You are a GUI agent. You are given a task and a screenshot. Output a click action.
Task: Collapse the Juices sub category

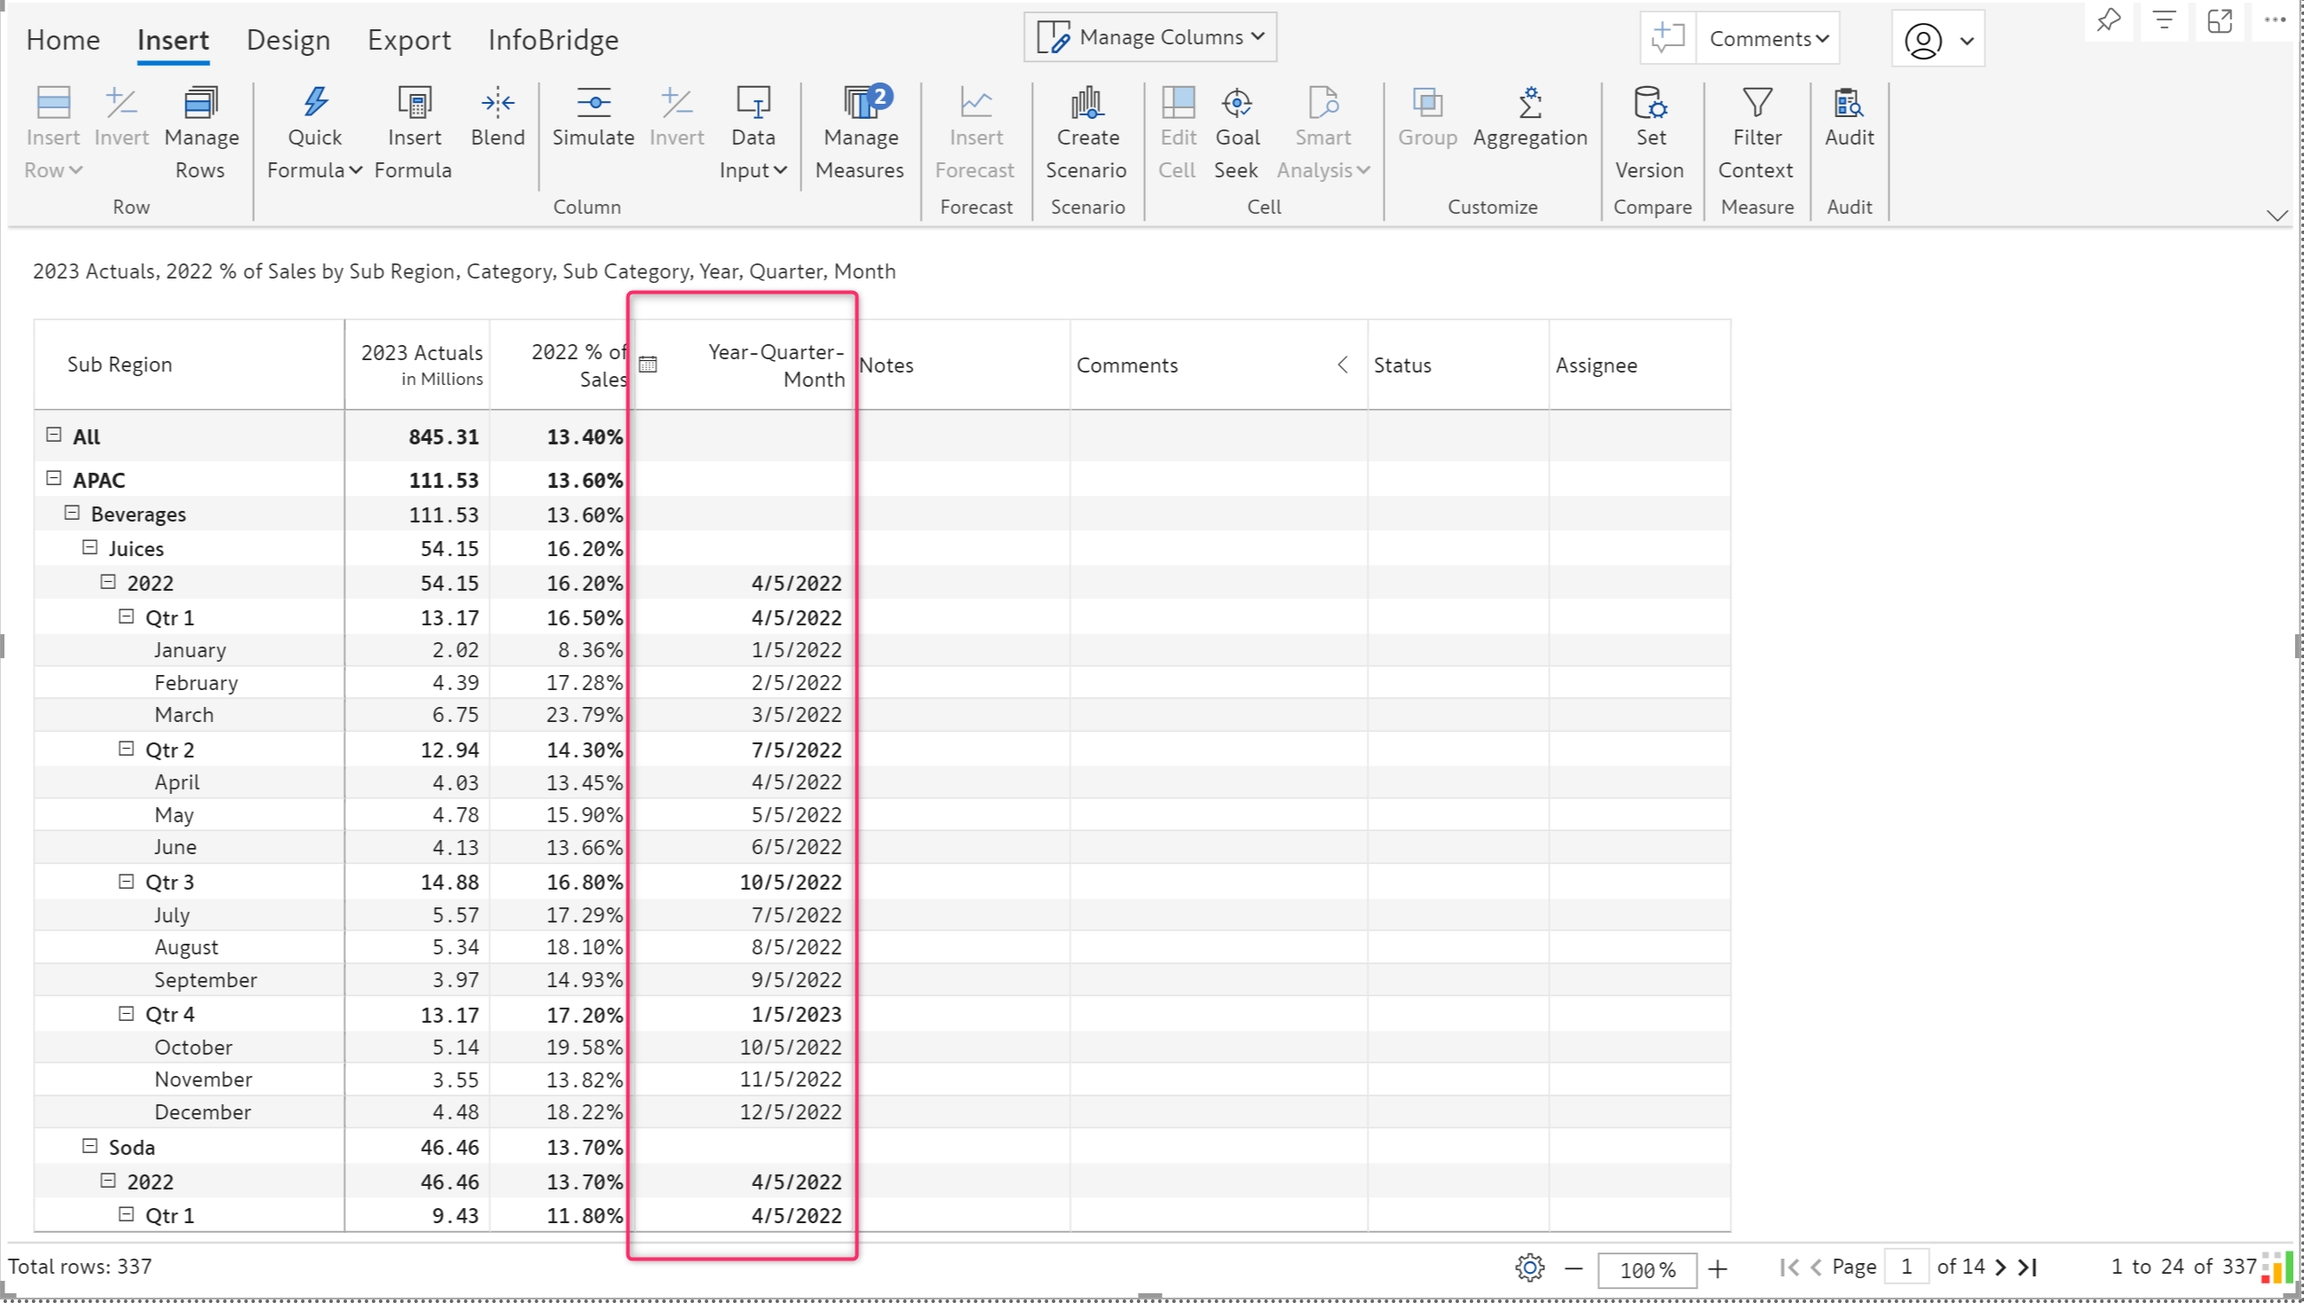(x=90, y=548)
